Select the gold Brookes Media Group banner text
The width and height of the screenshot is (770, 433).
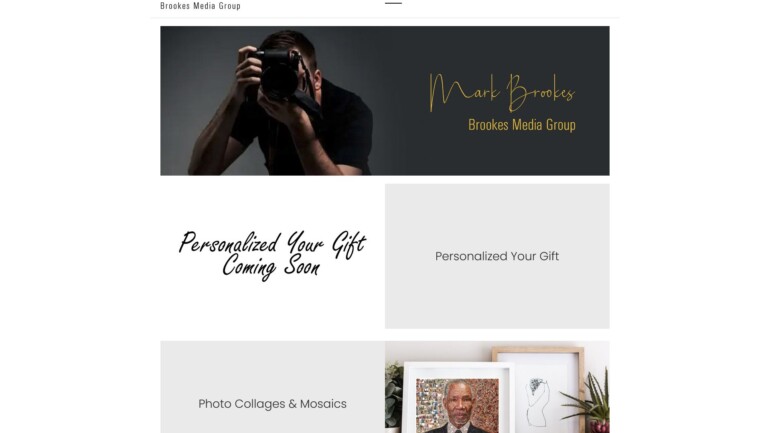[522, 125]
